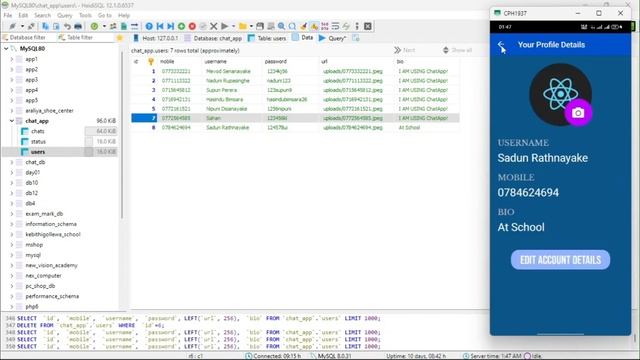Screen dimensions: 640x360
Task: Undo with the toolbar undo arrow
Action: (67, 26)
